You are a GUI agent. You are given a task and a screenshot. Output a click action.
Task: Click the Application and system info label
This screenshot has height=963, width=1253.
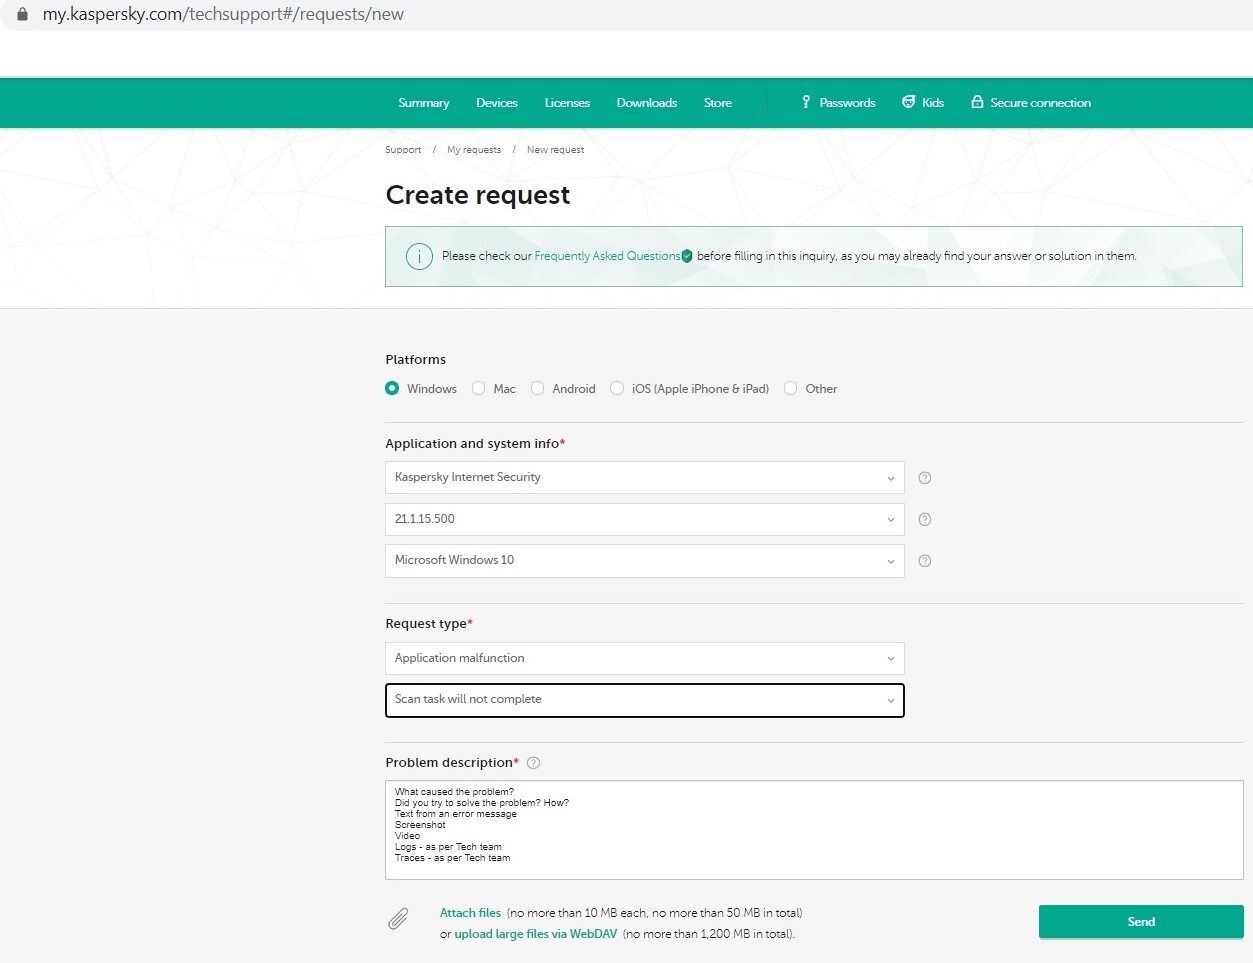pos(475,444)
